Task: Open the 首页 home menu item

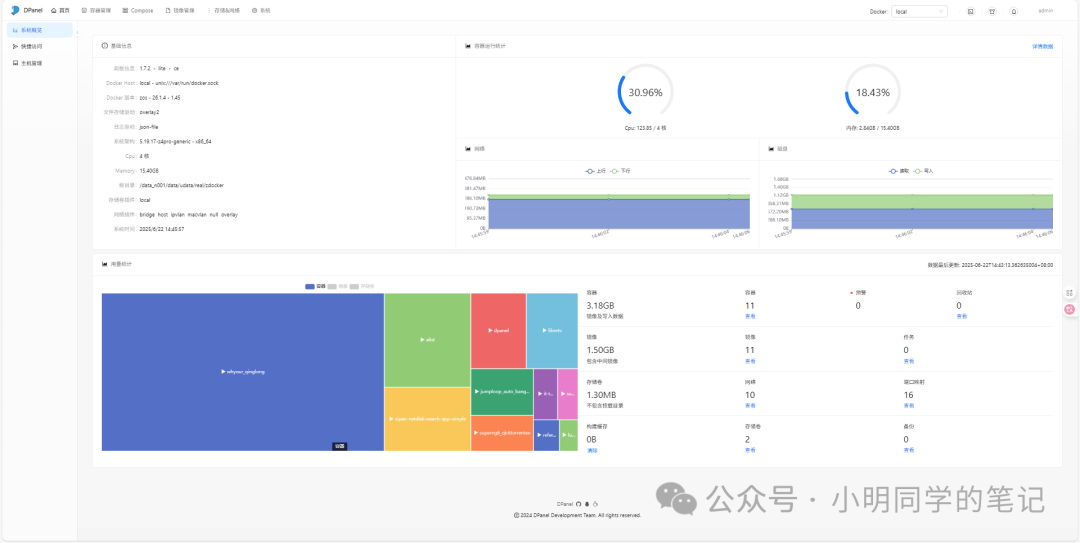Action: 61,11
